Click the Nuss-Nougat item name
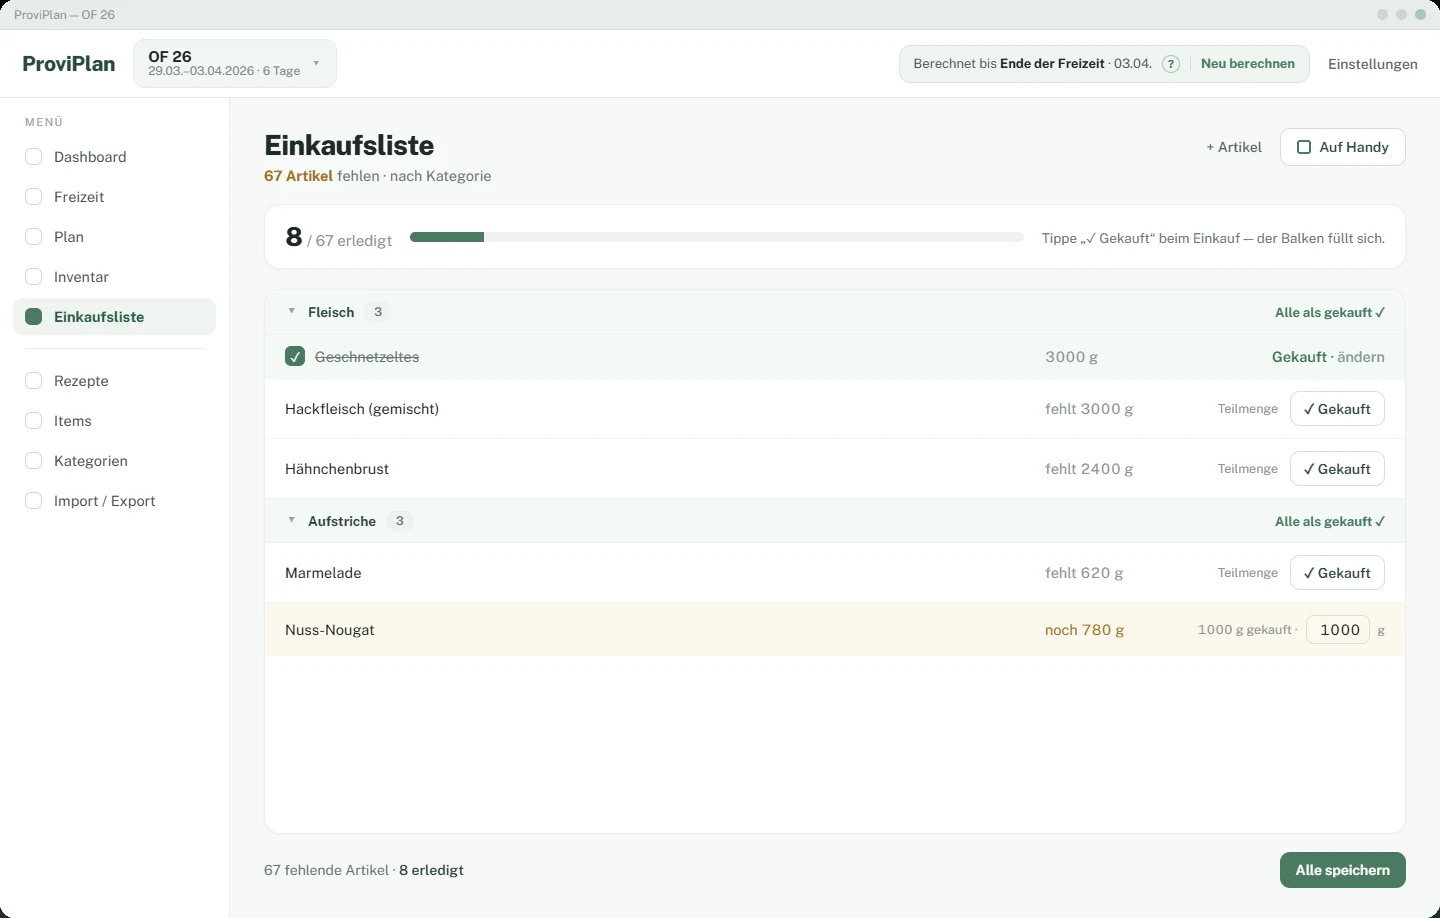This screenshot has width=1440, height=918. pos(330,630)
